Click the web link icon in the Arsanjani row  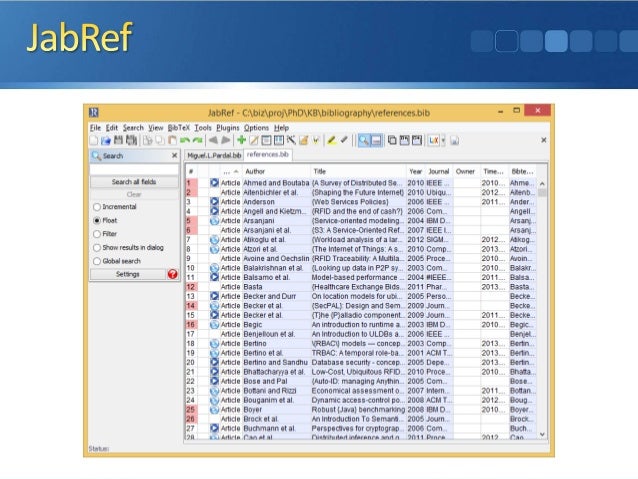(214, 221)
